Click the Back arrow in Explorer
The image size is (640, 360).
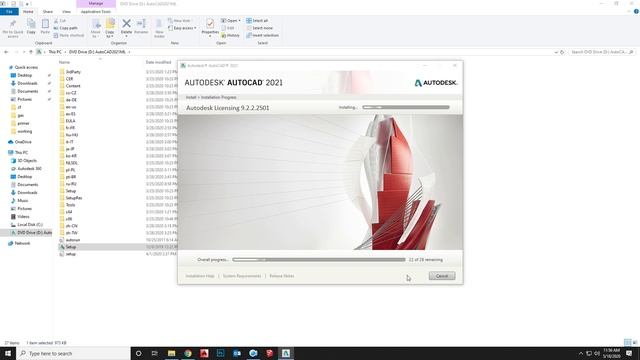pos(6,52)
